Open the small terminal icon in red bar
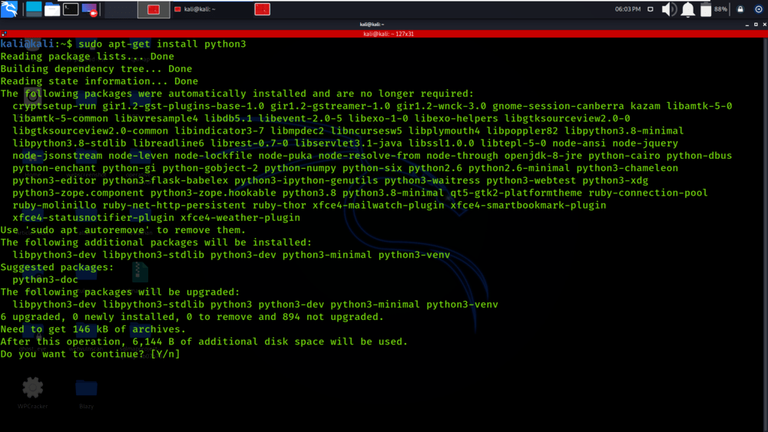The height and width of the screenshot is (432, 768). pyautogui.click(x=4, y=34)
